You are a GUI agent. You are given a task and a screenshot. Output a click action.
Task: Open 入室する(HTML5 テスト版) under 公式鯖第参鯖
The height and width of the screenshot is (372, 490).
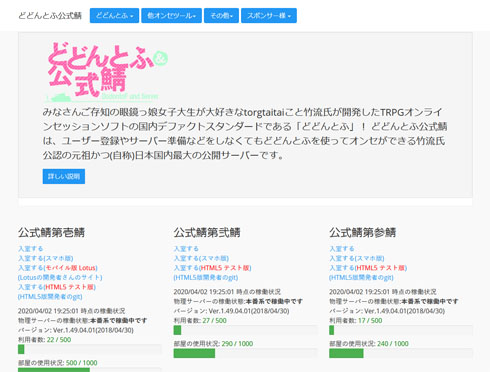(368, 268)
